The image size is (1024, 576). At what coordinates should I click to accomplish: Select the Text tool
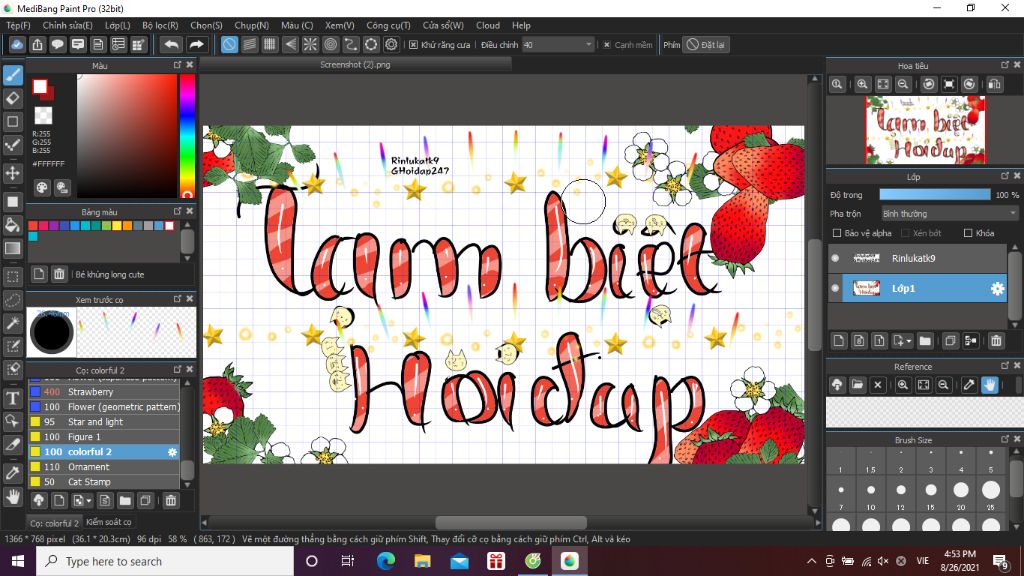click(12, 398)
